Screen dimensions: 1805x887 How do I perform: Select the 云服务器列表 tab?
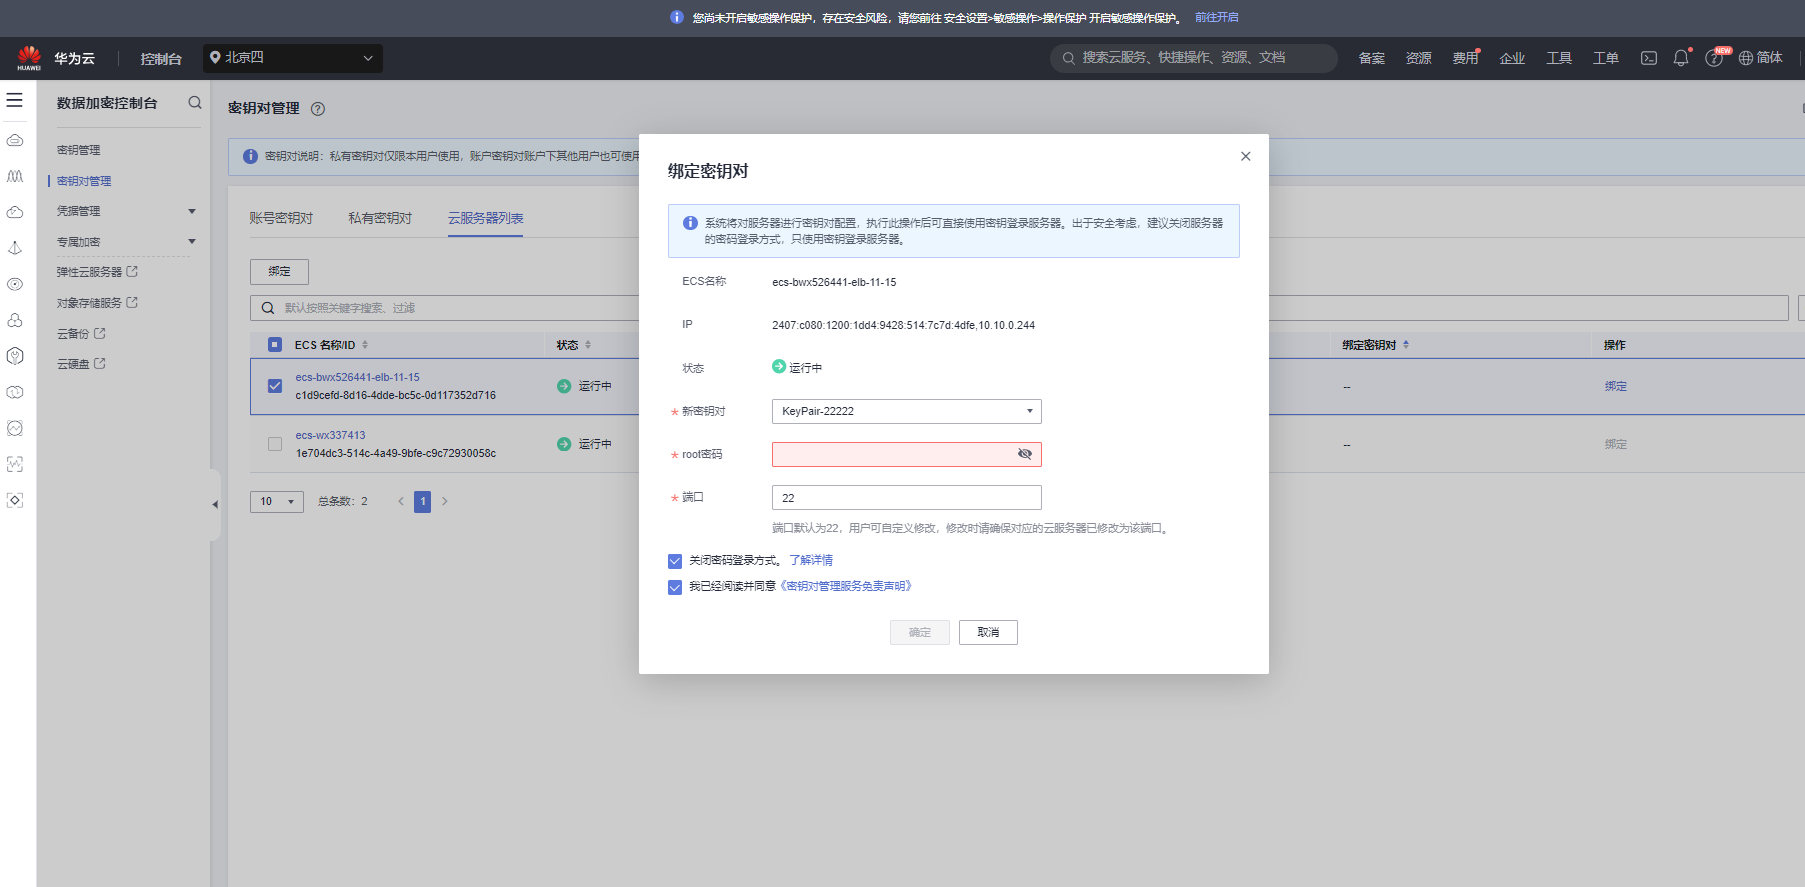[x=486, y=218]
